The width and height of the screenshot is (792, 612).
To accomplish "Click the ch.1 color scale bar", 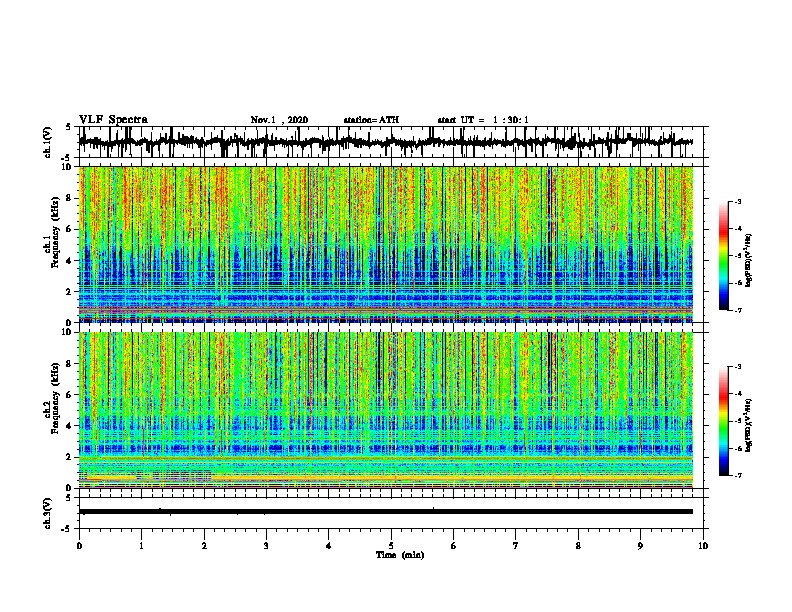I will (x=723, y=256).
